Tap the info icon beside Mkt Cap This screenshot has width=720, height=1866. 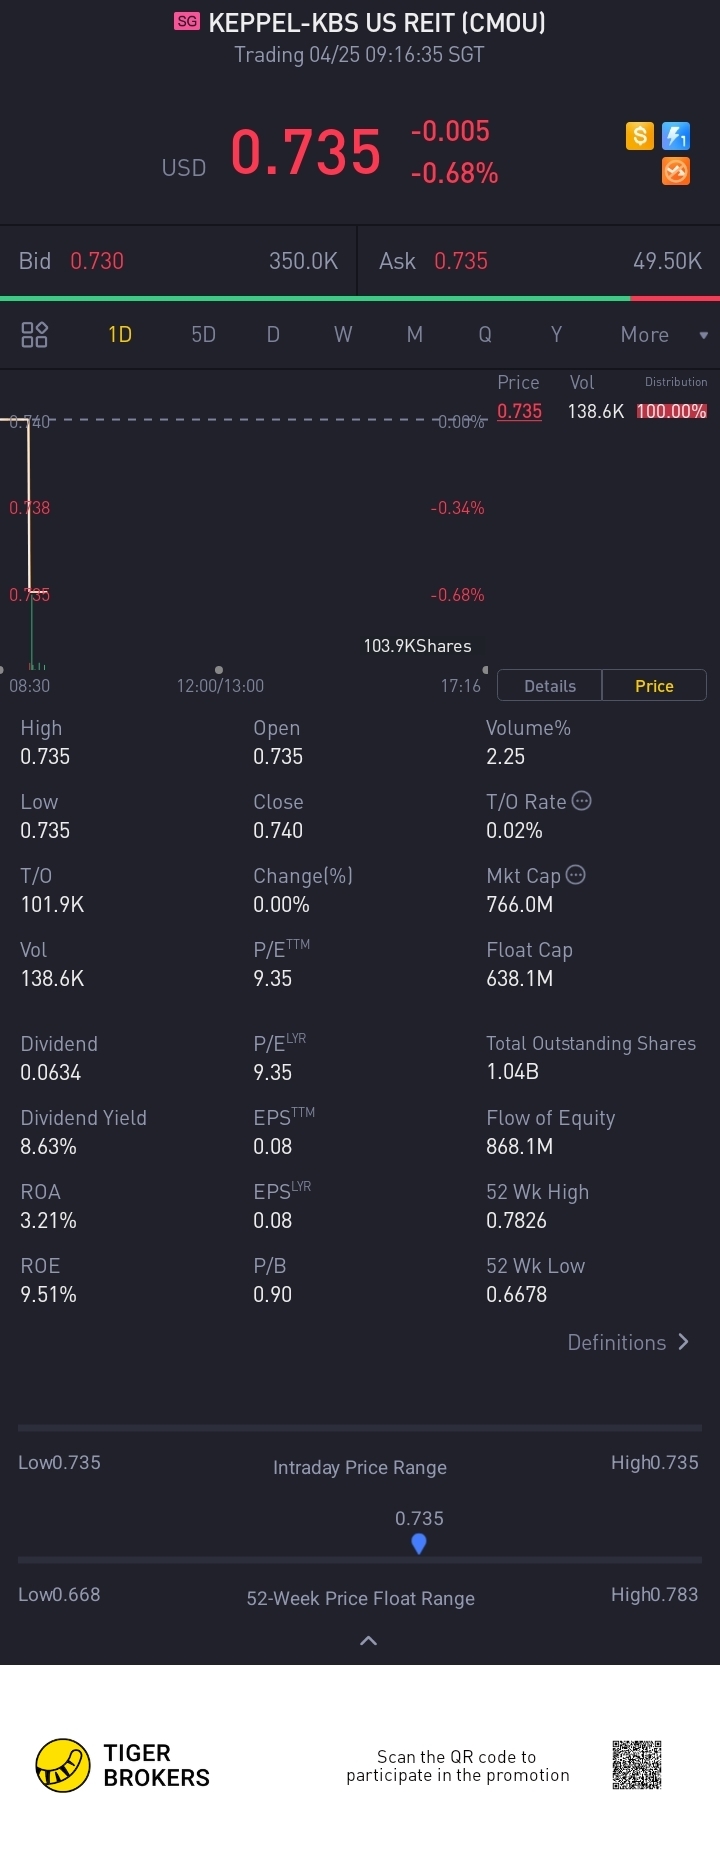pos(575,875)
